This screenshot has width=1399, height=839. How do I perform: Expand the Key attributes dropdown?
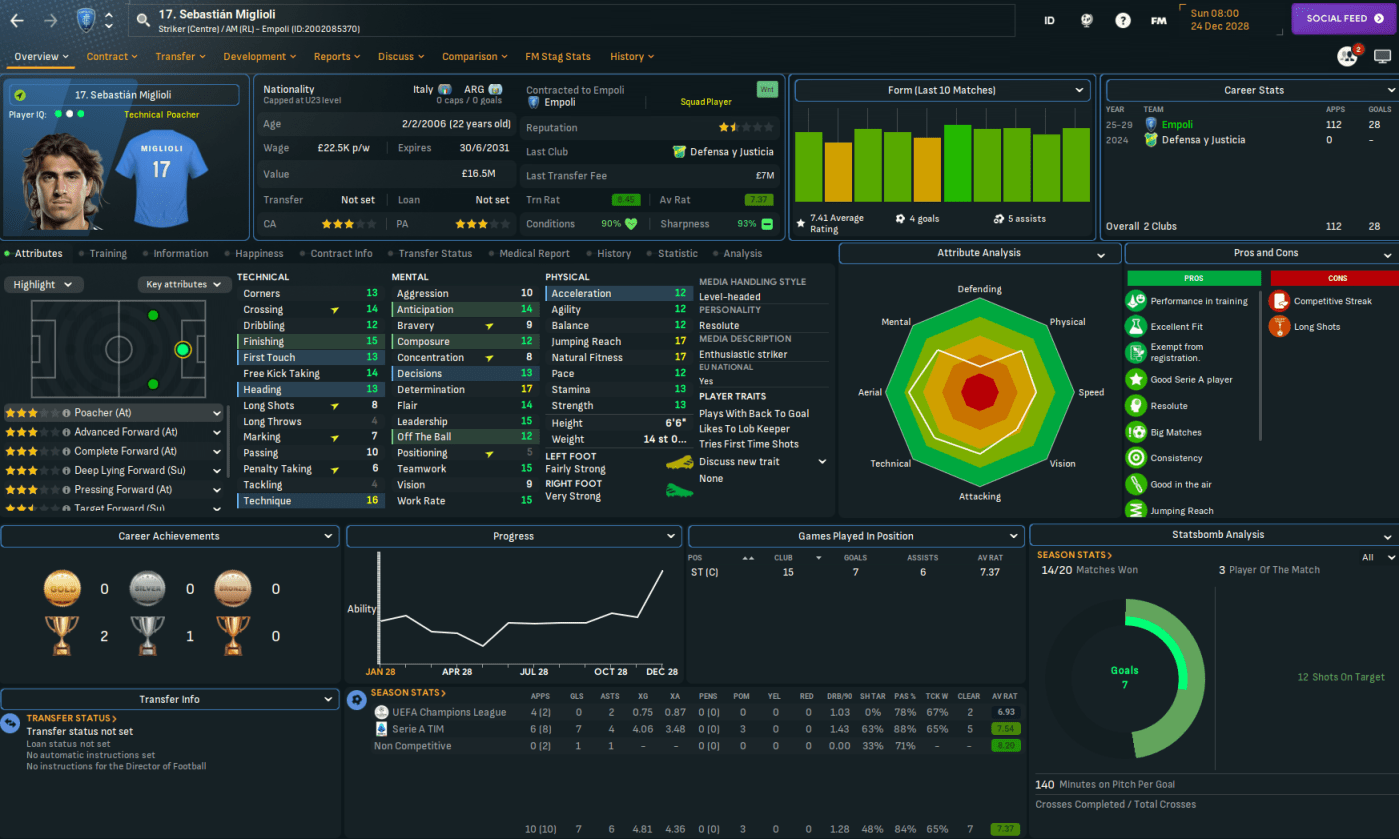184,285
